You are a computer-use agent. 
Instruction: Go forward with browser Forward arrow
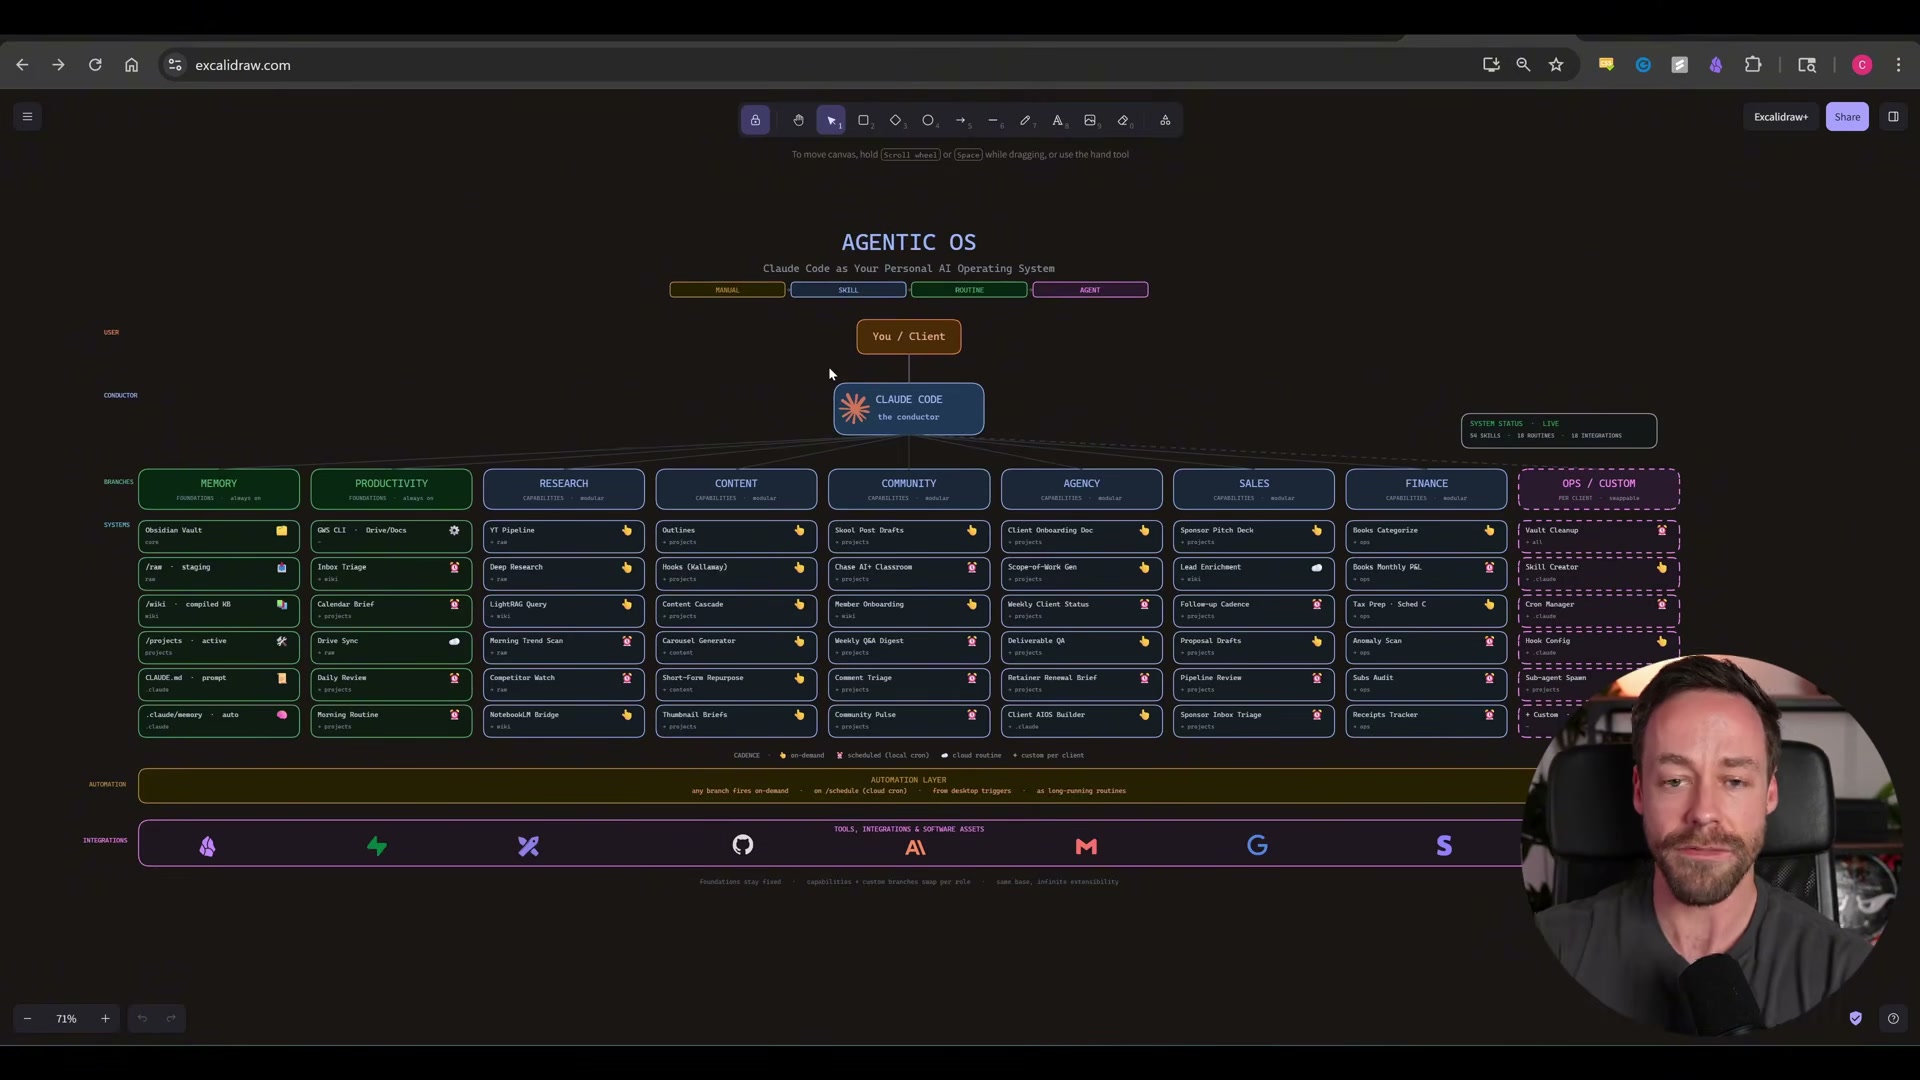tap(58, 65)
